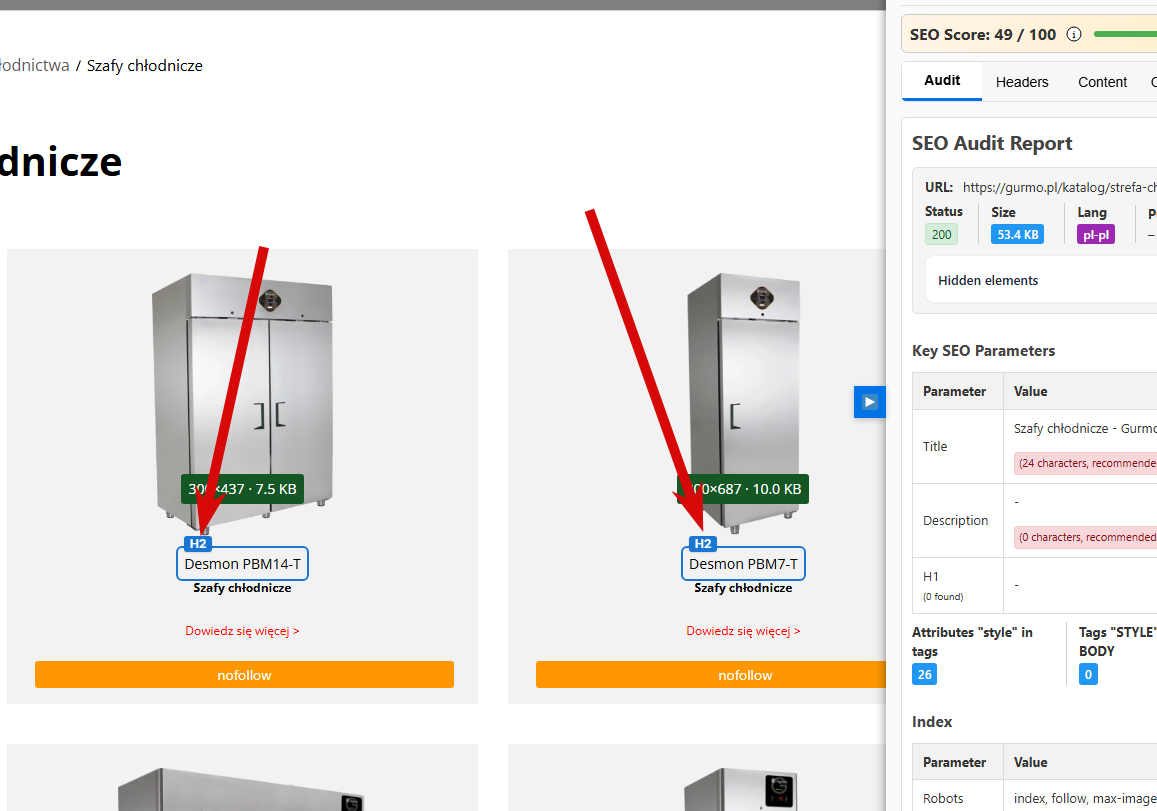
Task: Click the pl-pl language badge
Action: [x=1096, y=235]
